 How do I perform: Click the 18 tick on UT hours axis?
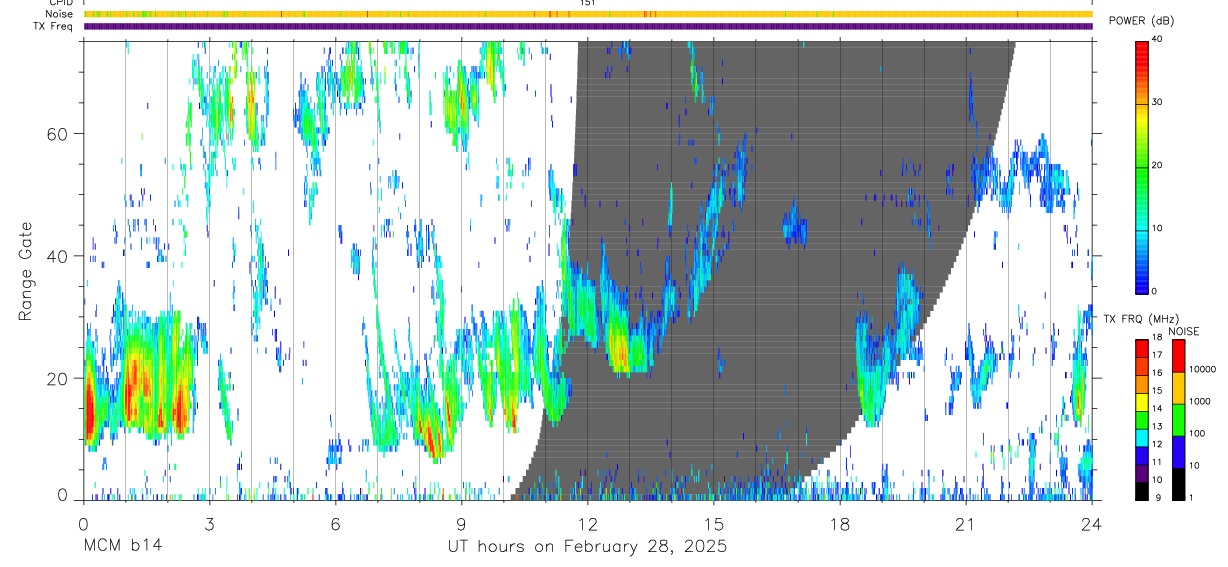click(x=840, y=523)
